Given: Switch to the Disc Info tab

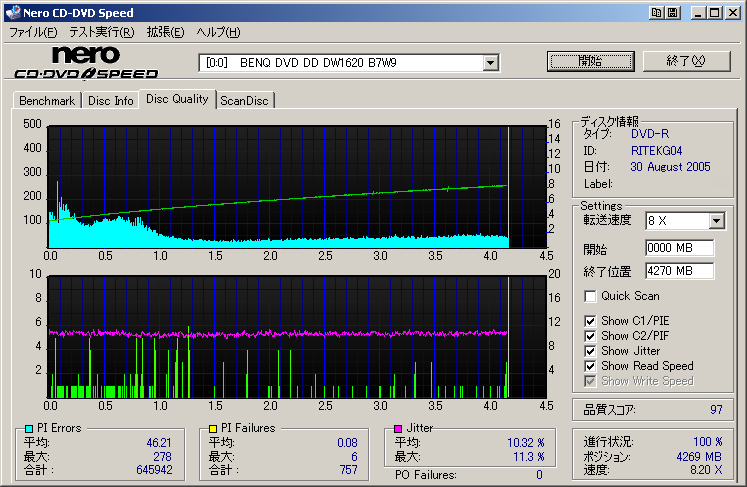Looking at the screenshot, I should [111, 101].
